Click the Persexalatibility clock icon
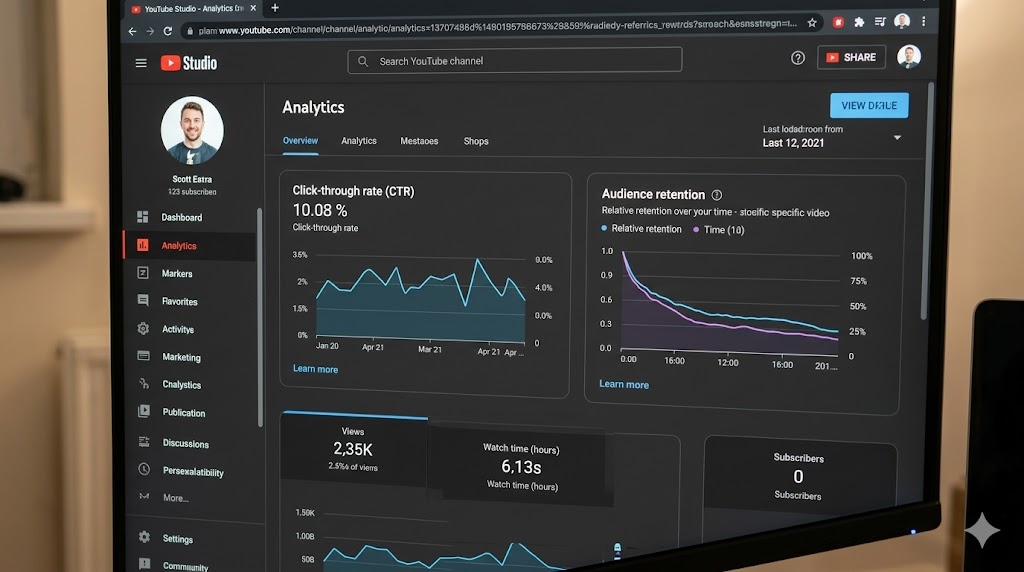The width and height of the screenshot is (1024, 572). pos(144,469)
